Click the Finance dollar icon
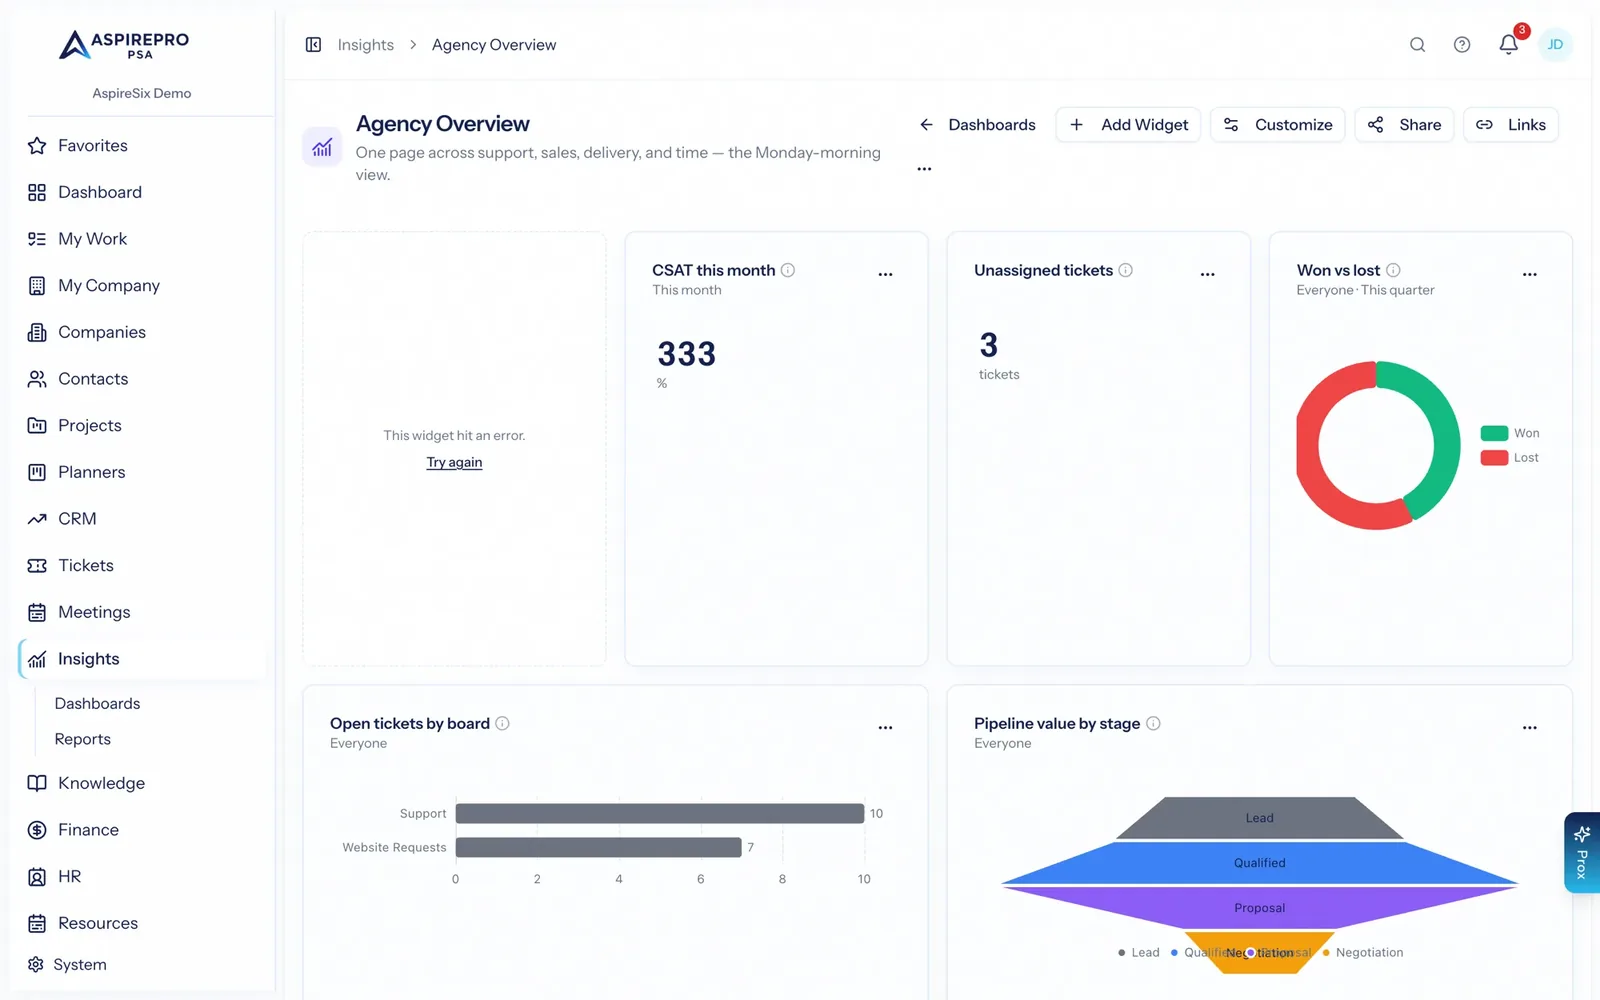 click(x=37, y=830)
